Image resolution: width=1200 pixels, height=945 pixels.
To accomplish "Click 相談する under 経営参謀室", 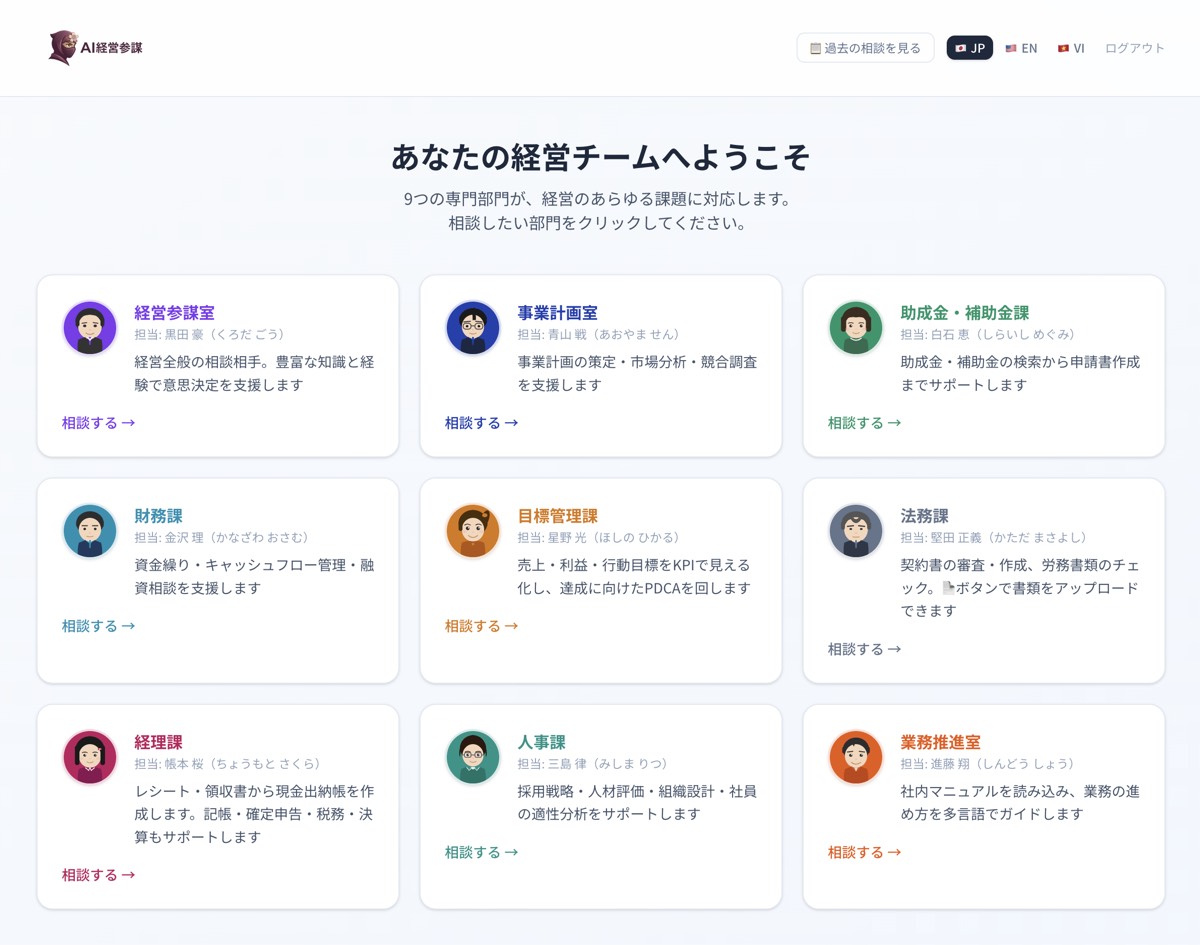I will (x=97, y=422).
